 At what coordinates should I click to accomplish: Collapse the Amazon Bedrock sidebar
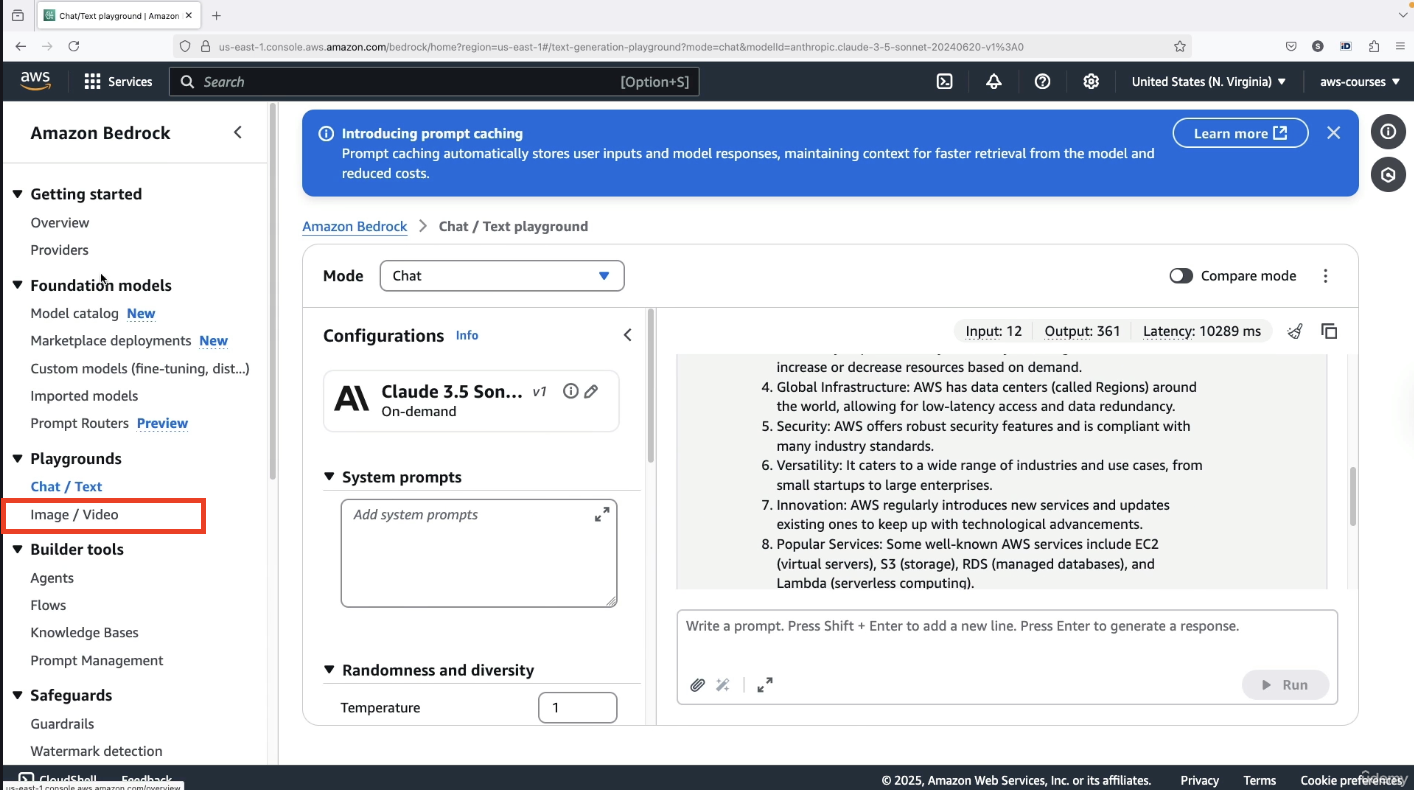[237, 132]
